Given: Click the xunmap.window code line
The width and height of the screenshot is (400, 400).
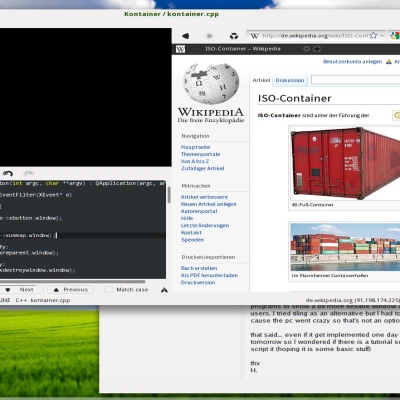Looking at the screenshot, I should [x=28, y=235].
